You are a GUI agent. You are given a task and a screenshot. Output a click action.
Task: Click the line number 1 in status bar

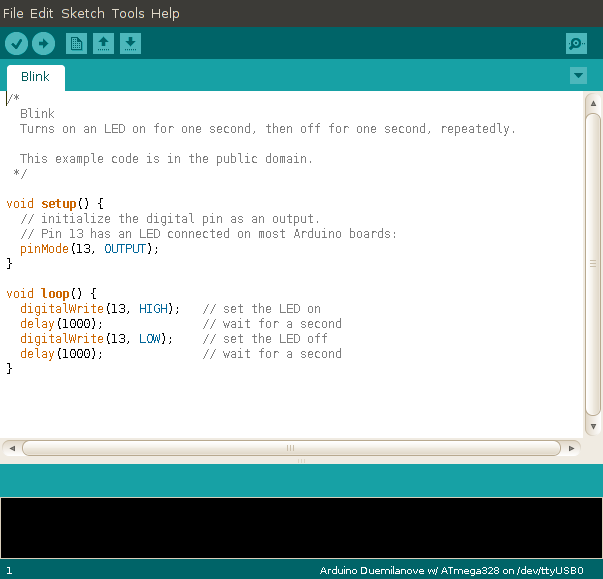point(9,571)
